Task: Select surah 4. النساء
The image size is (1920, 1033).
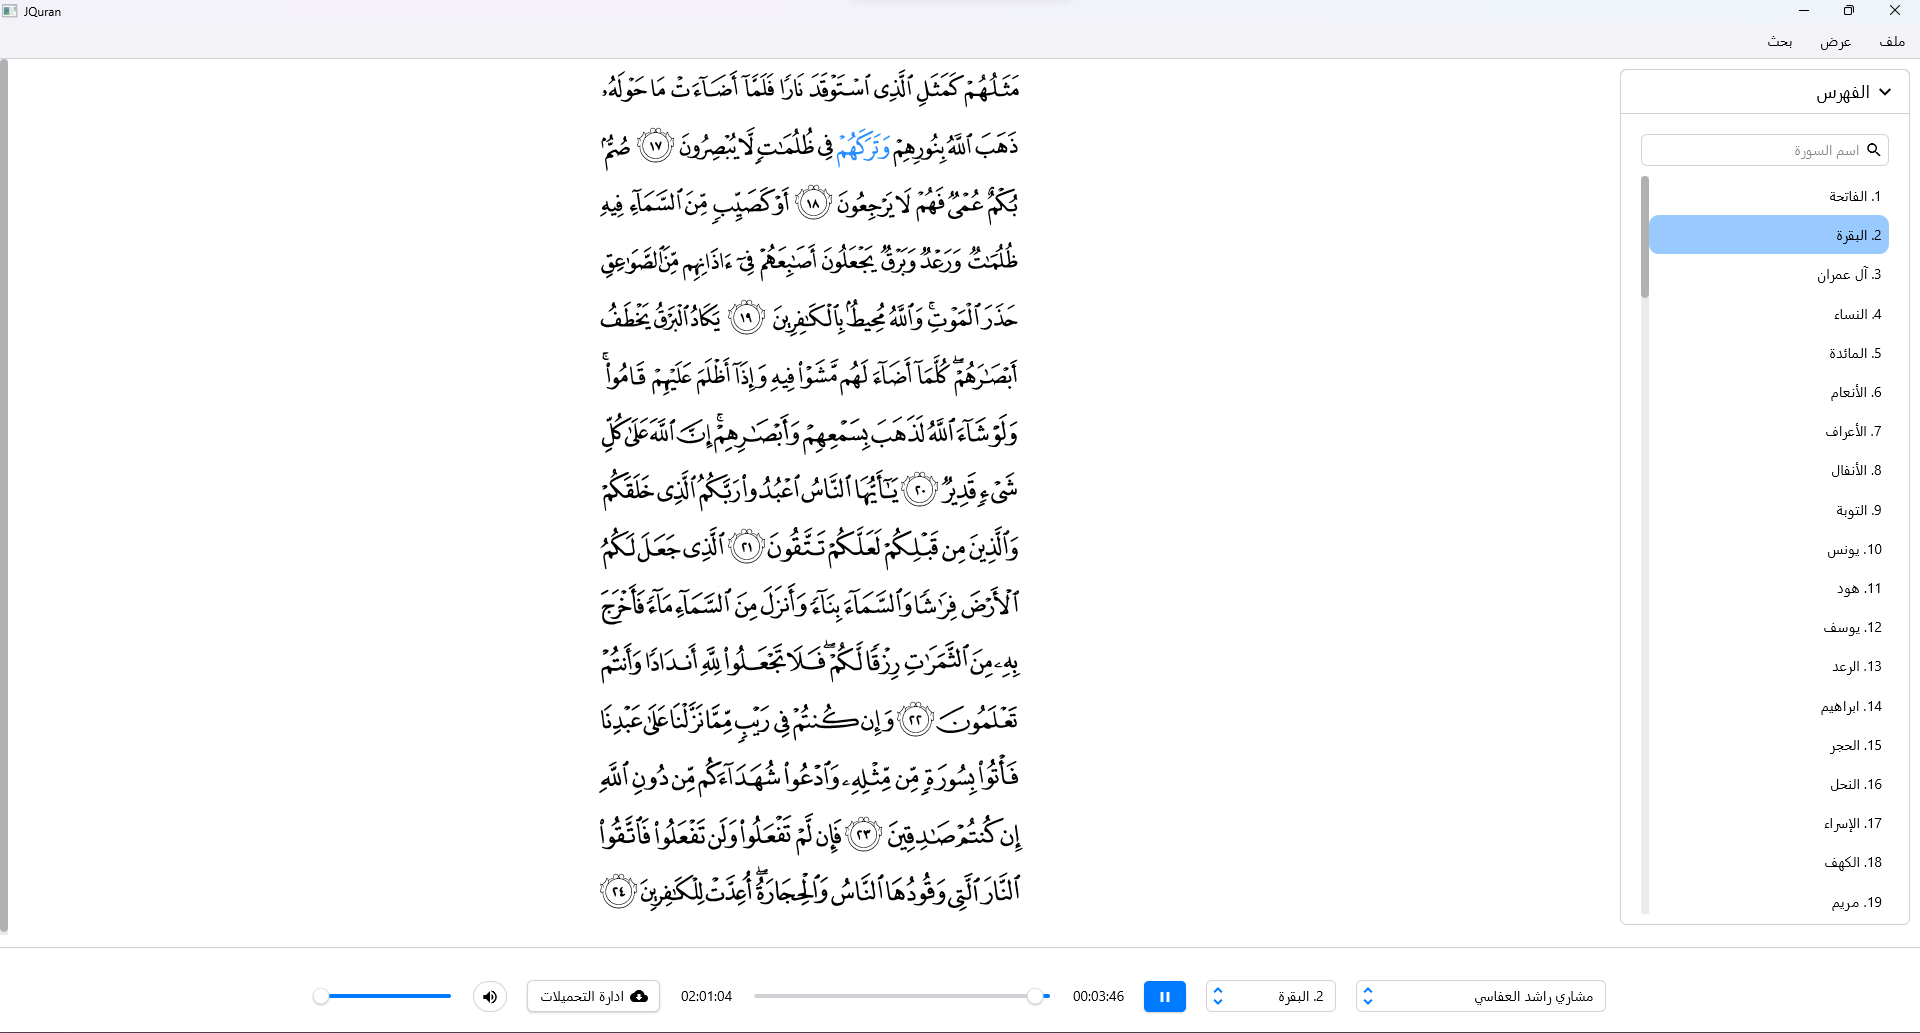Action: pos(1768,314)
